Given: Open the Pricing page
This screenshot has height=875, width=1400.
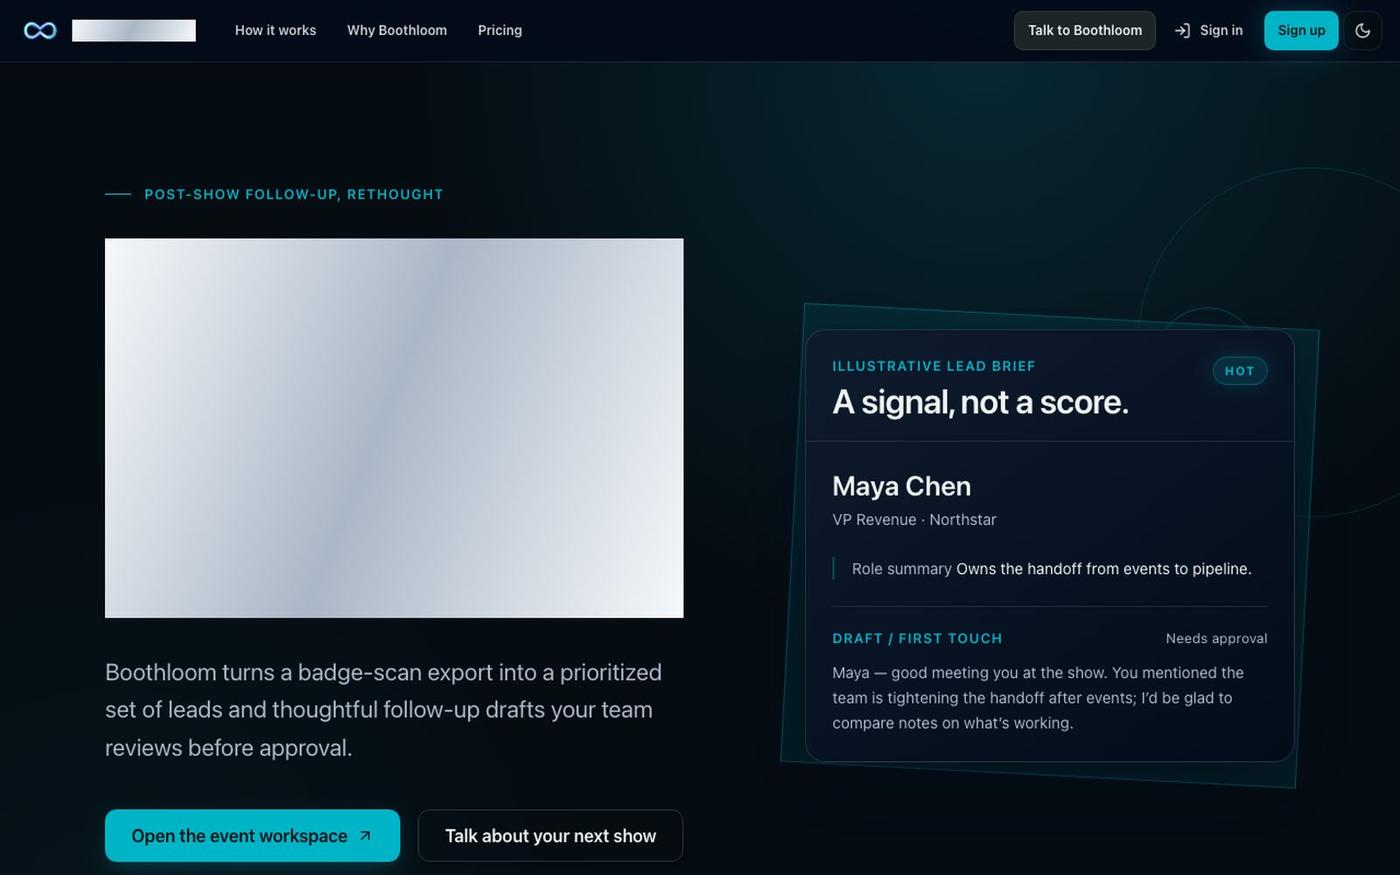Looking at the screenshot, I should 500,31.
